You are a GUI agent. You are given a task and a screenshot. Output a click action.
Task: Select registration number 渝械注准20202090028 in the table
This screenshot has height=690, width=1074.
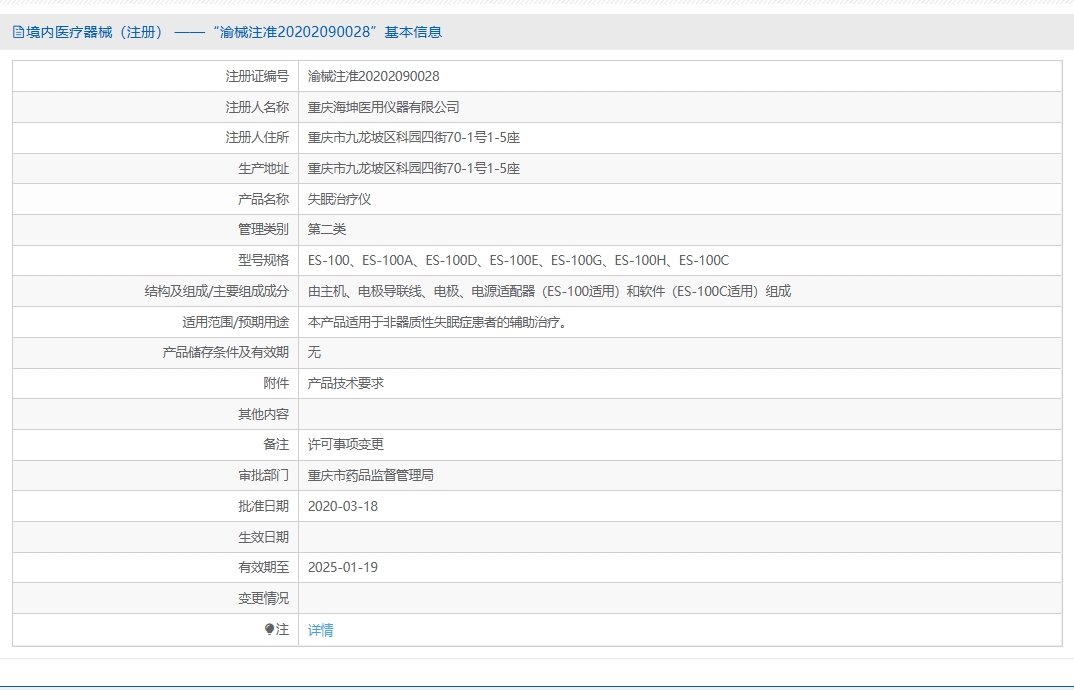373,76
